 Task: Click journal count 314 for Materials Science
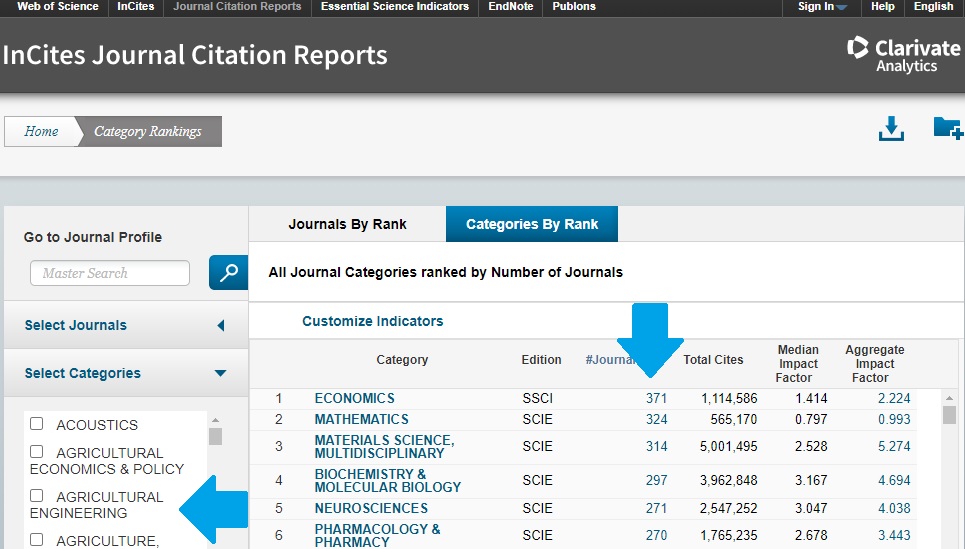[x=656, y=446]
